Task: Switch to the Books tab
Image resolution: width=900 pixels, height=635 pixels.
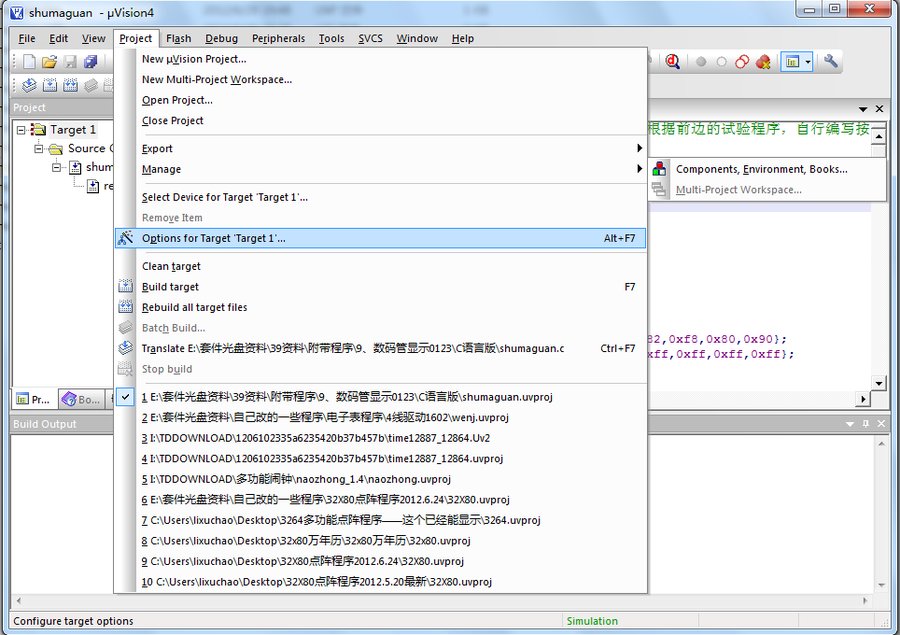Action: [82, 399]
